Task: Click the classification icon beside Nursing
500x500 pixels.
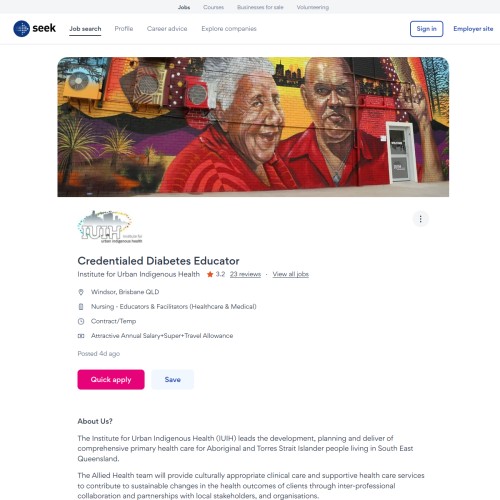Action: point(81,307)
